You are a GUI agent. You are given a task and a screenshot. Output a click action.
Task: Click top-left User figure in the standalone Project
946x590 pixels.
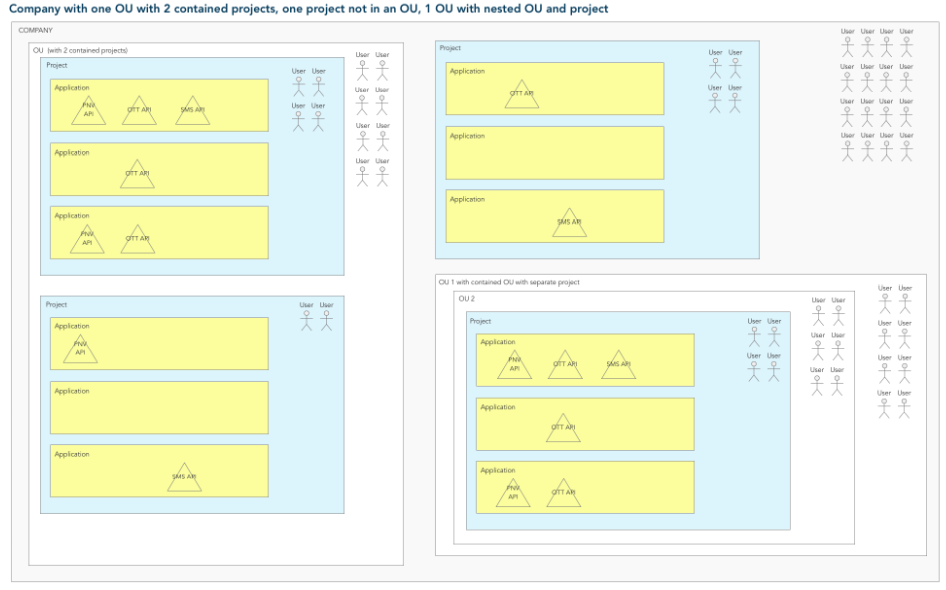(715, 67)
